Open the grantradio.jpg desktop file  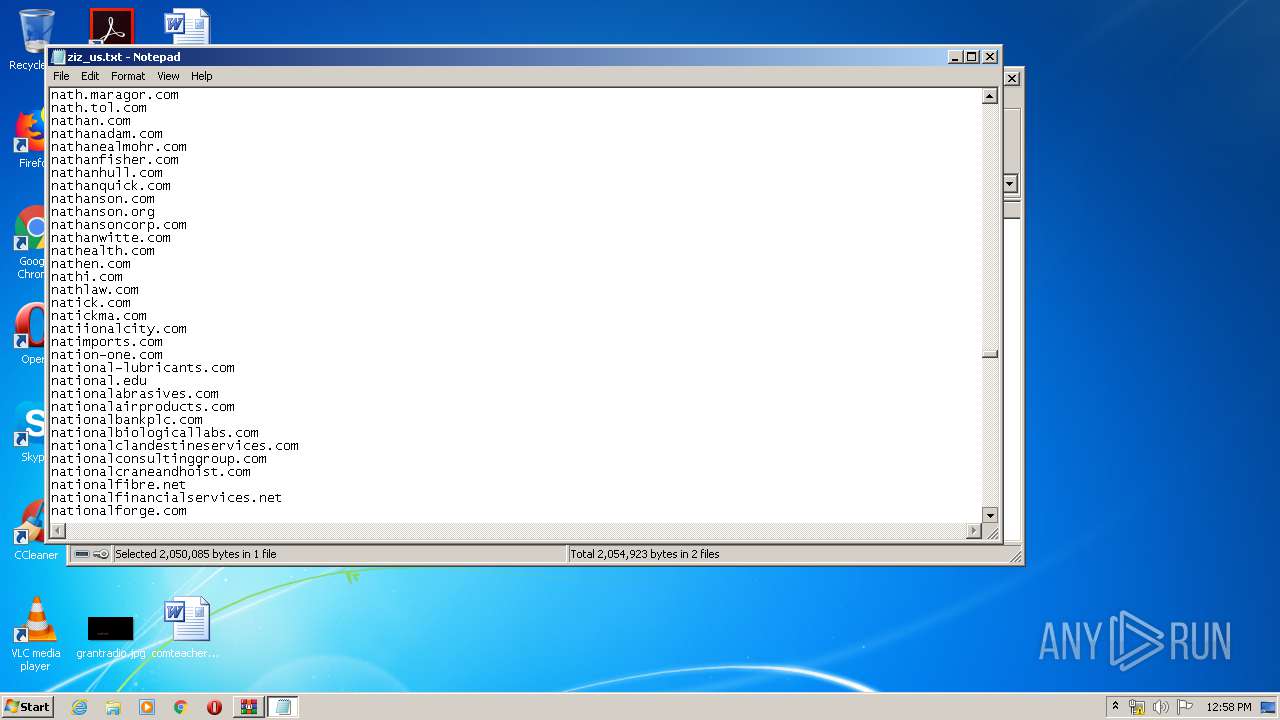pos(110,636)
